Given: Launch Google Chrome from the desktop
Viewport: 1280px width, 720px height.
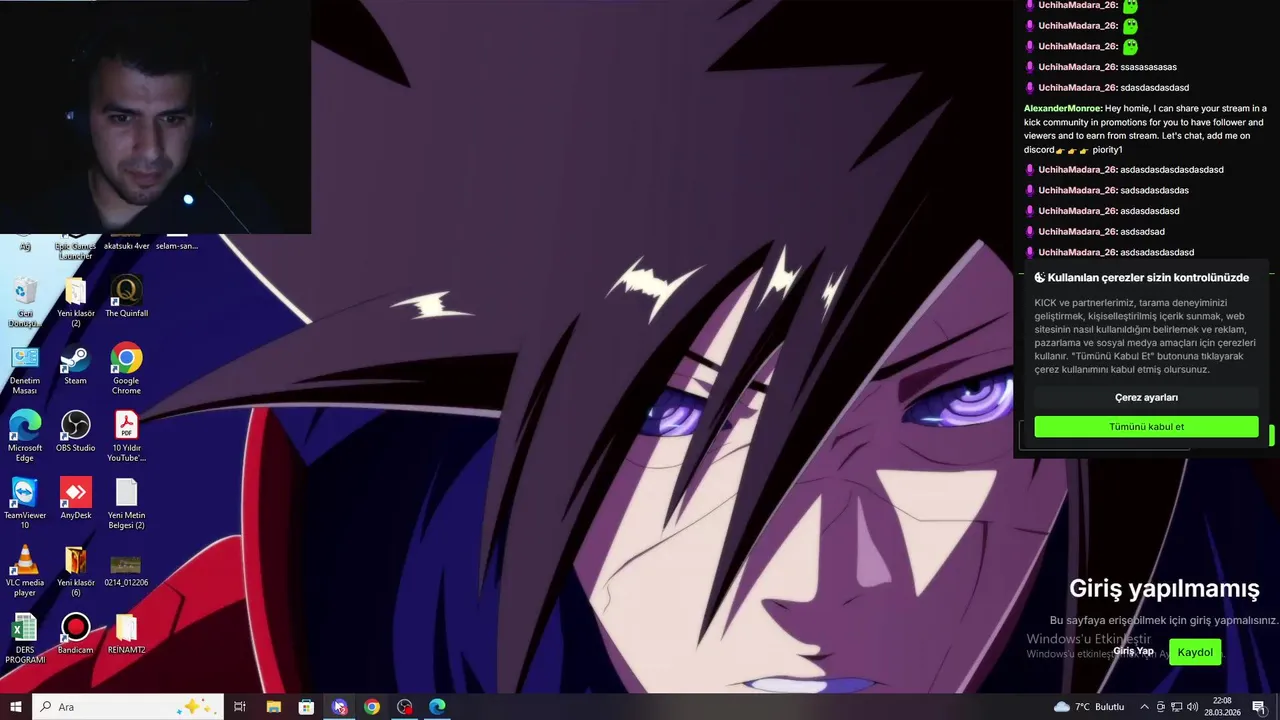Looking at the screenshot, I should tap(126, 370).
